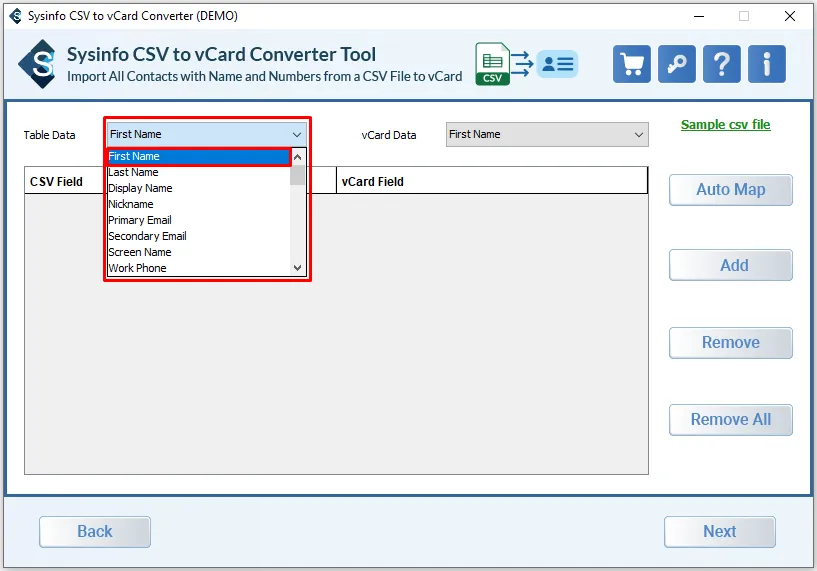Close the converter window

point(790,16)
